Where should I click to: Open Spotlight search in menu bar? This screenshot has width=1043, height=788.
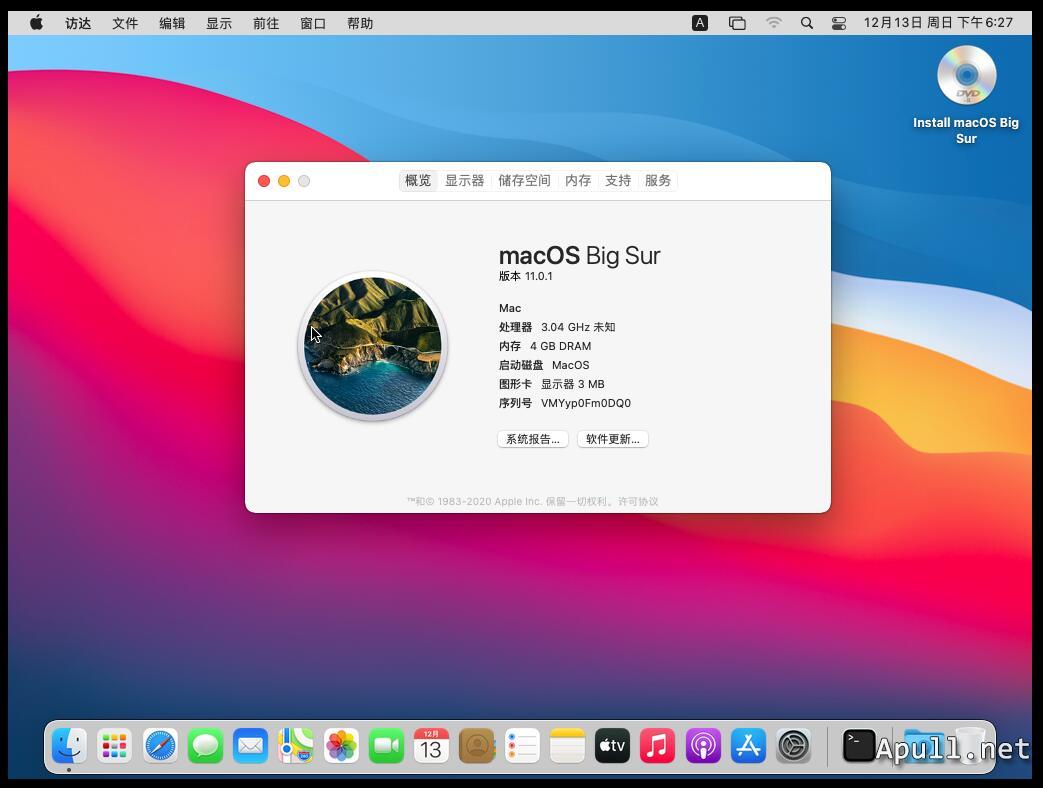pyautogui.click(x=807, y=23)
